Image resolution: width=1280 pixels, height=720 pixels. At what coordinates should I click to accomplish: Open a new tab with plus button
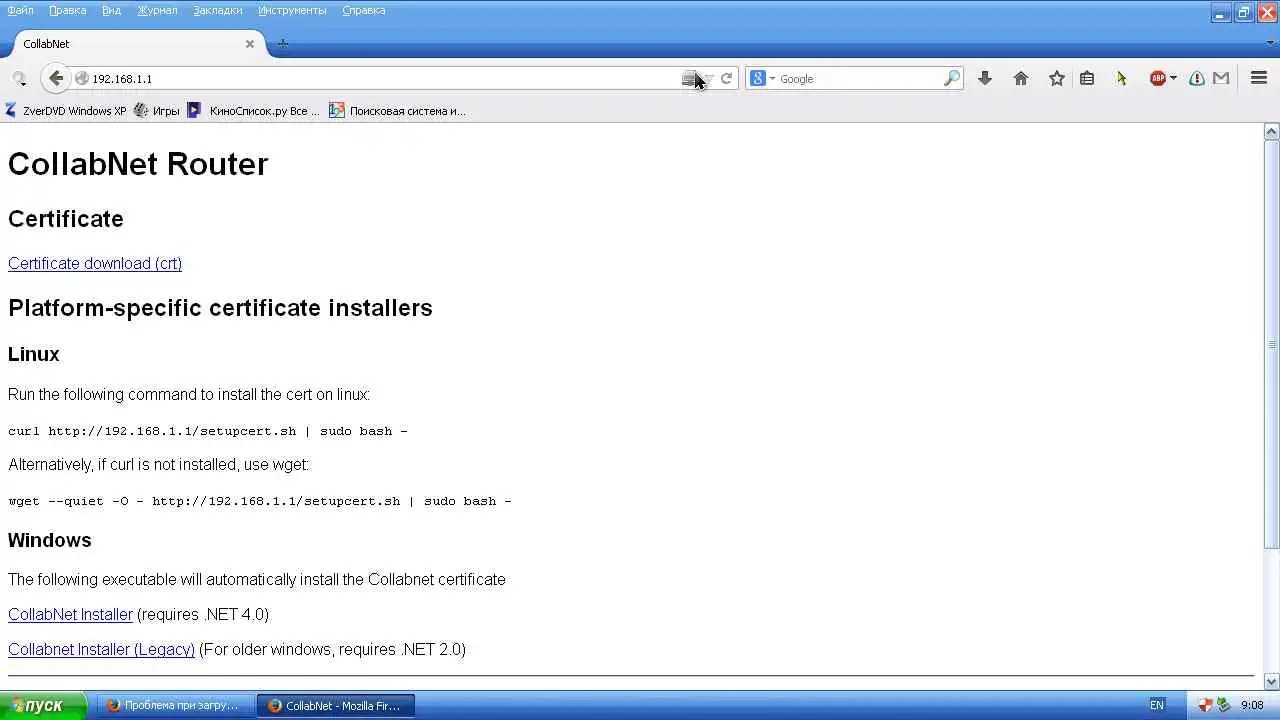tap(283, 44)
